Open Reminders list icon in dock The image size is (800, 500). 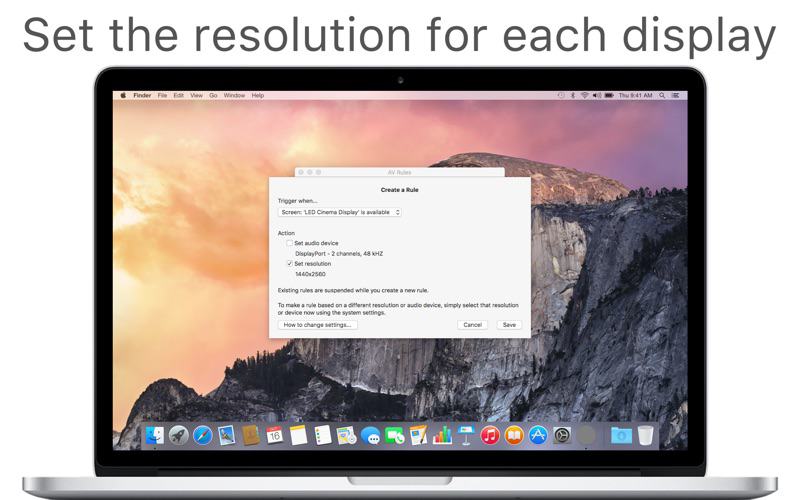[x=322, y=435]
